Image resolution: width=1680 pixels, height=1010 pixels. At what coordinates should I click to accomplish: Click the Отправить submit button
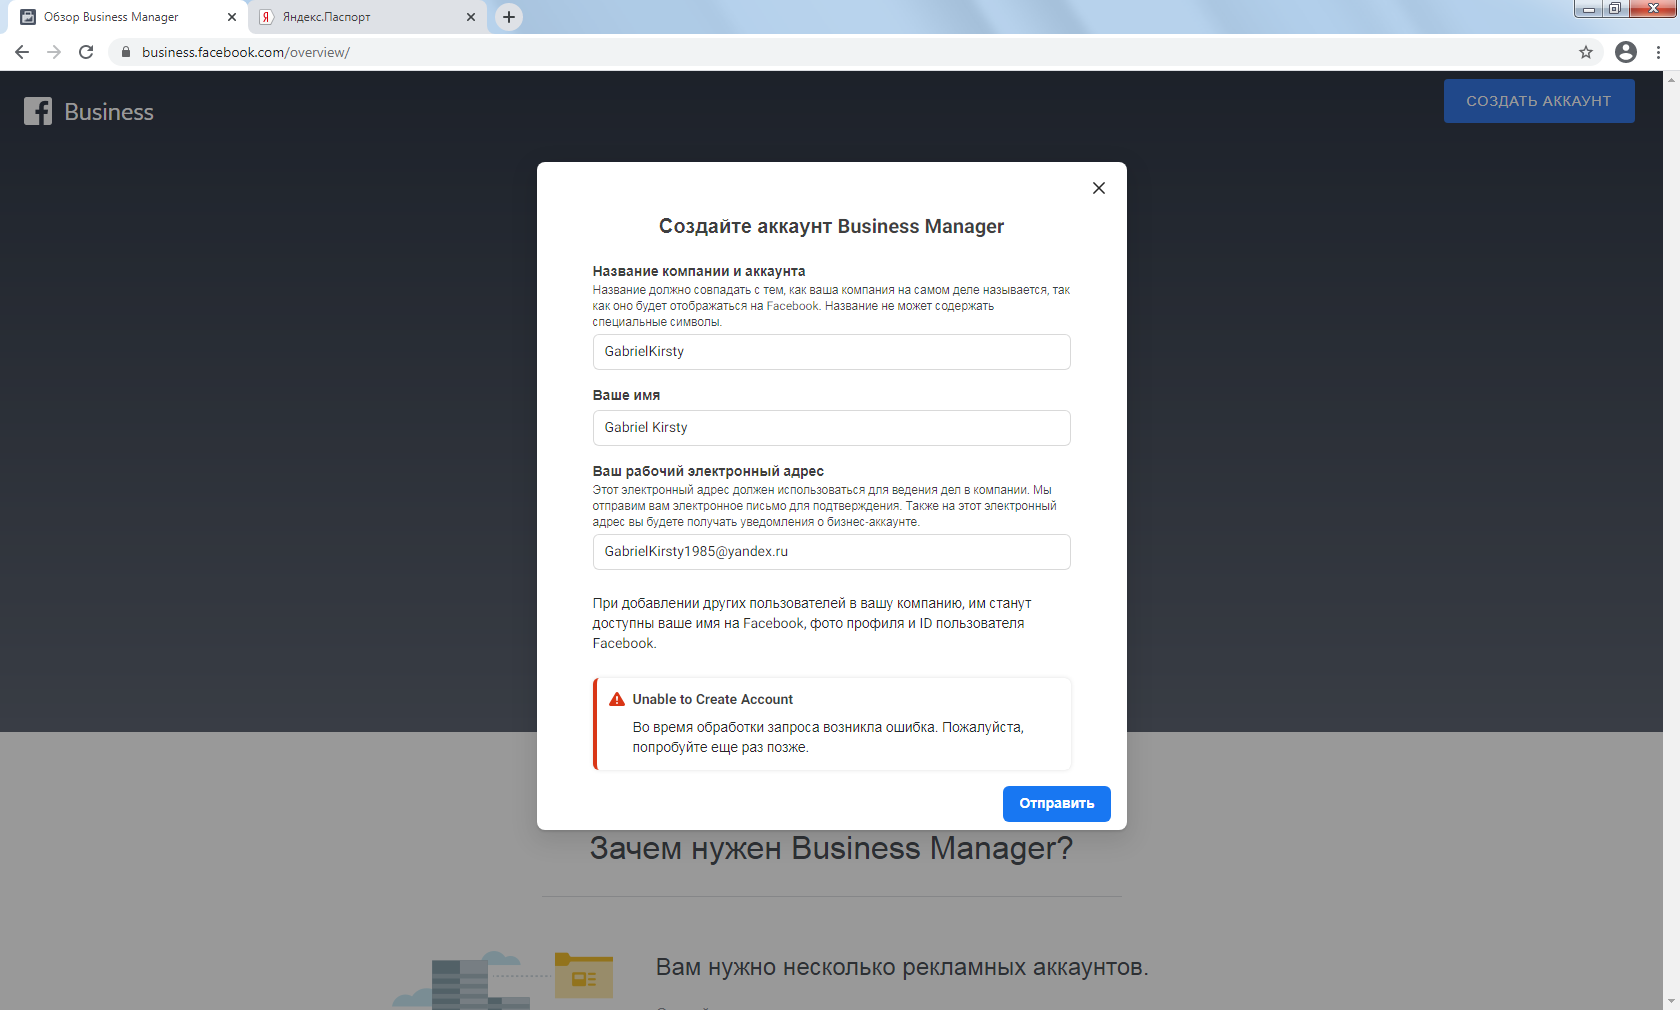(1056, 804)
